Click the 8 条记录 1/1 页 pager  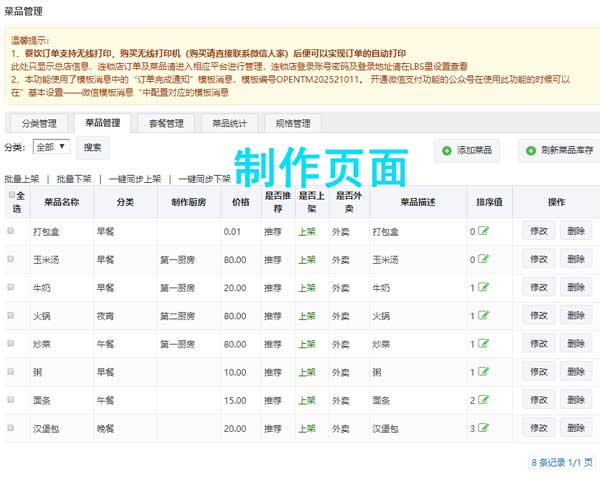[x=562, y=462]
